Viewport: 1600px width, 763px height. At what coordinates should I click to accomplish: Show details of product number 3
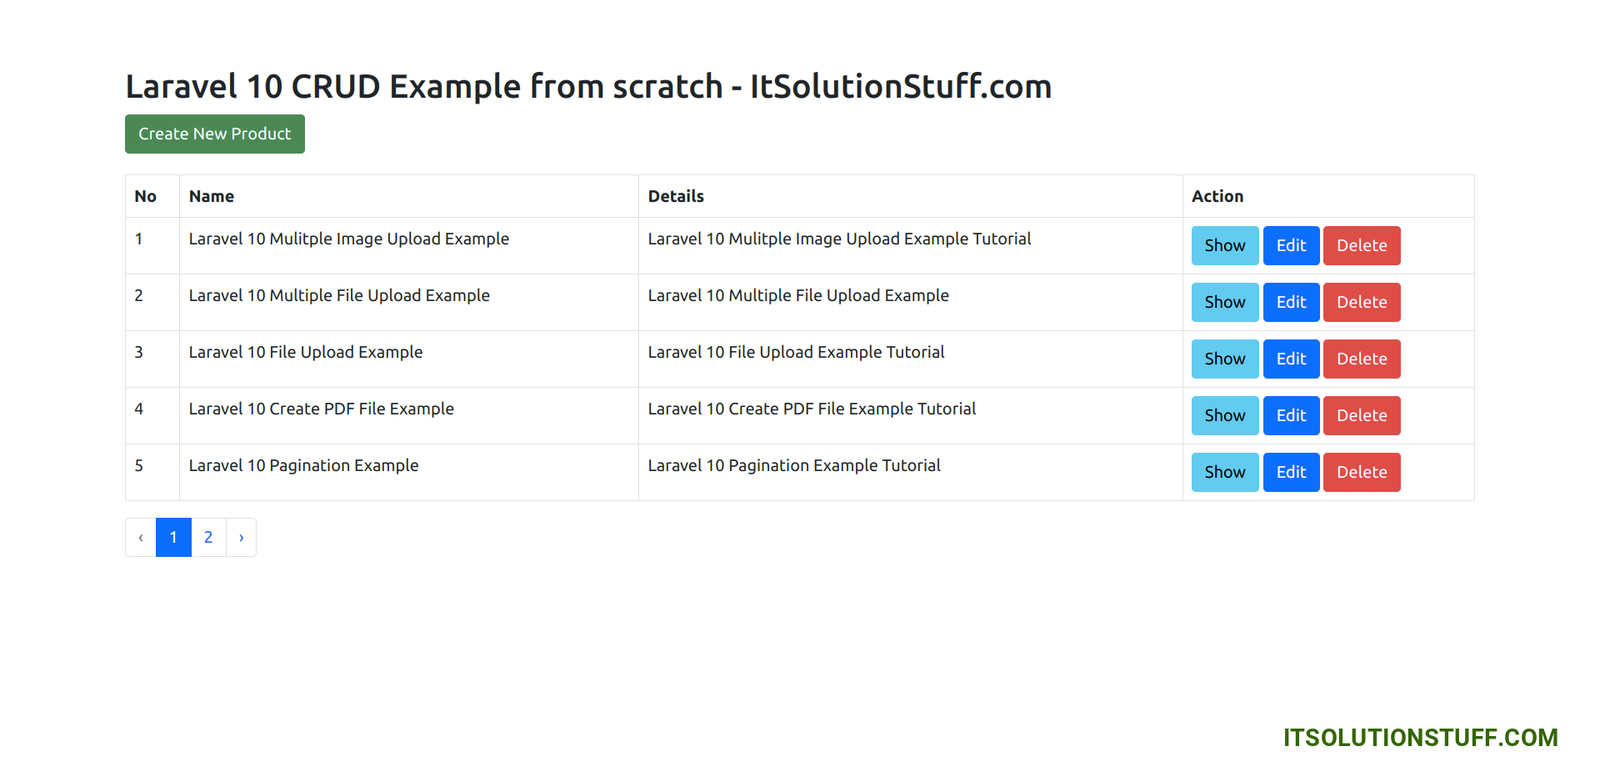click(x=1224, y=359)
